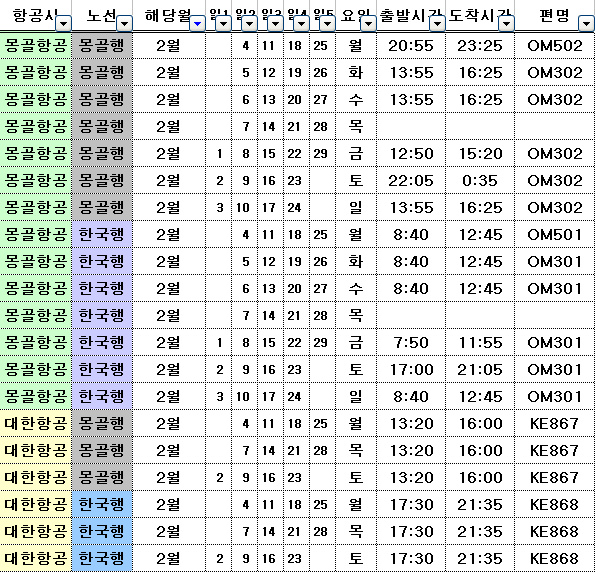Click the 21:05 arrival time cell

pyautogui.click(x=480, y=370)
